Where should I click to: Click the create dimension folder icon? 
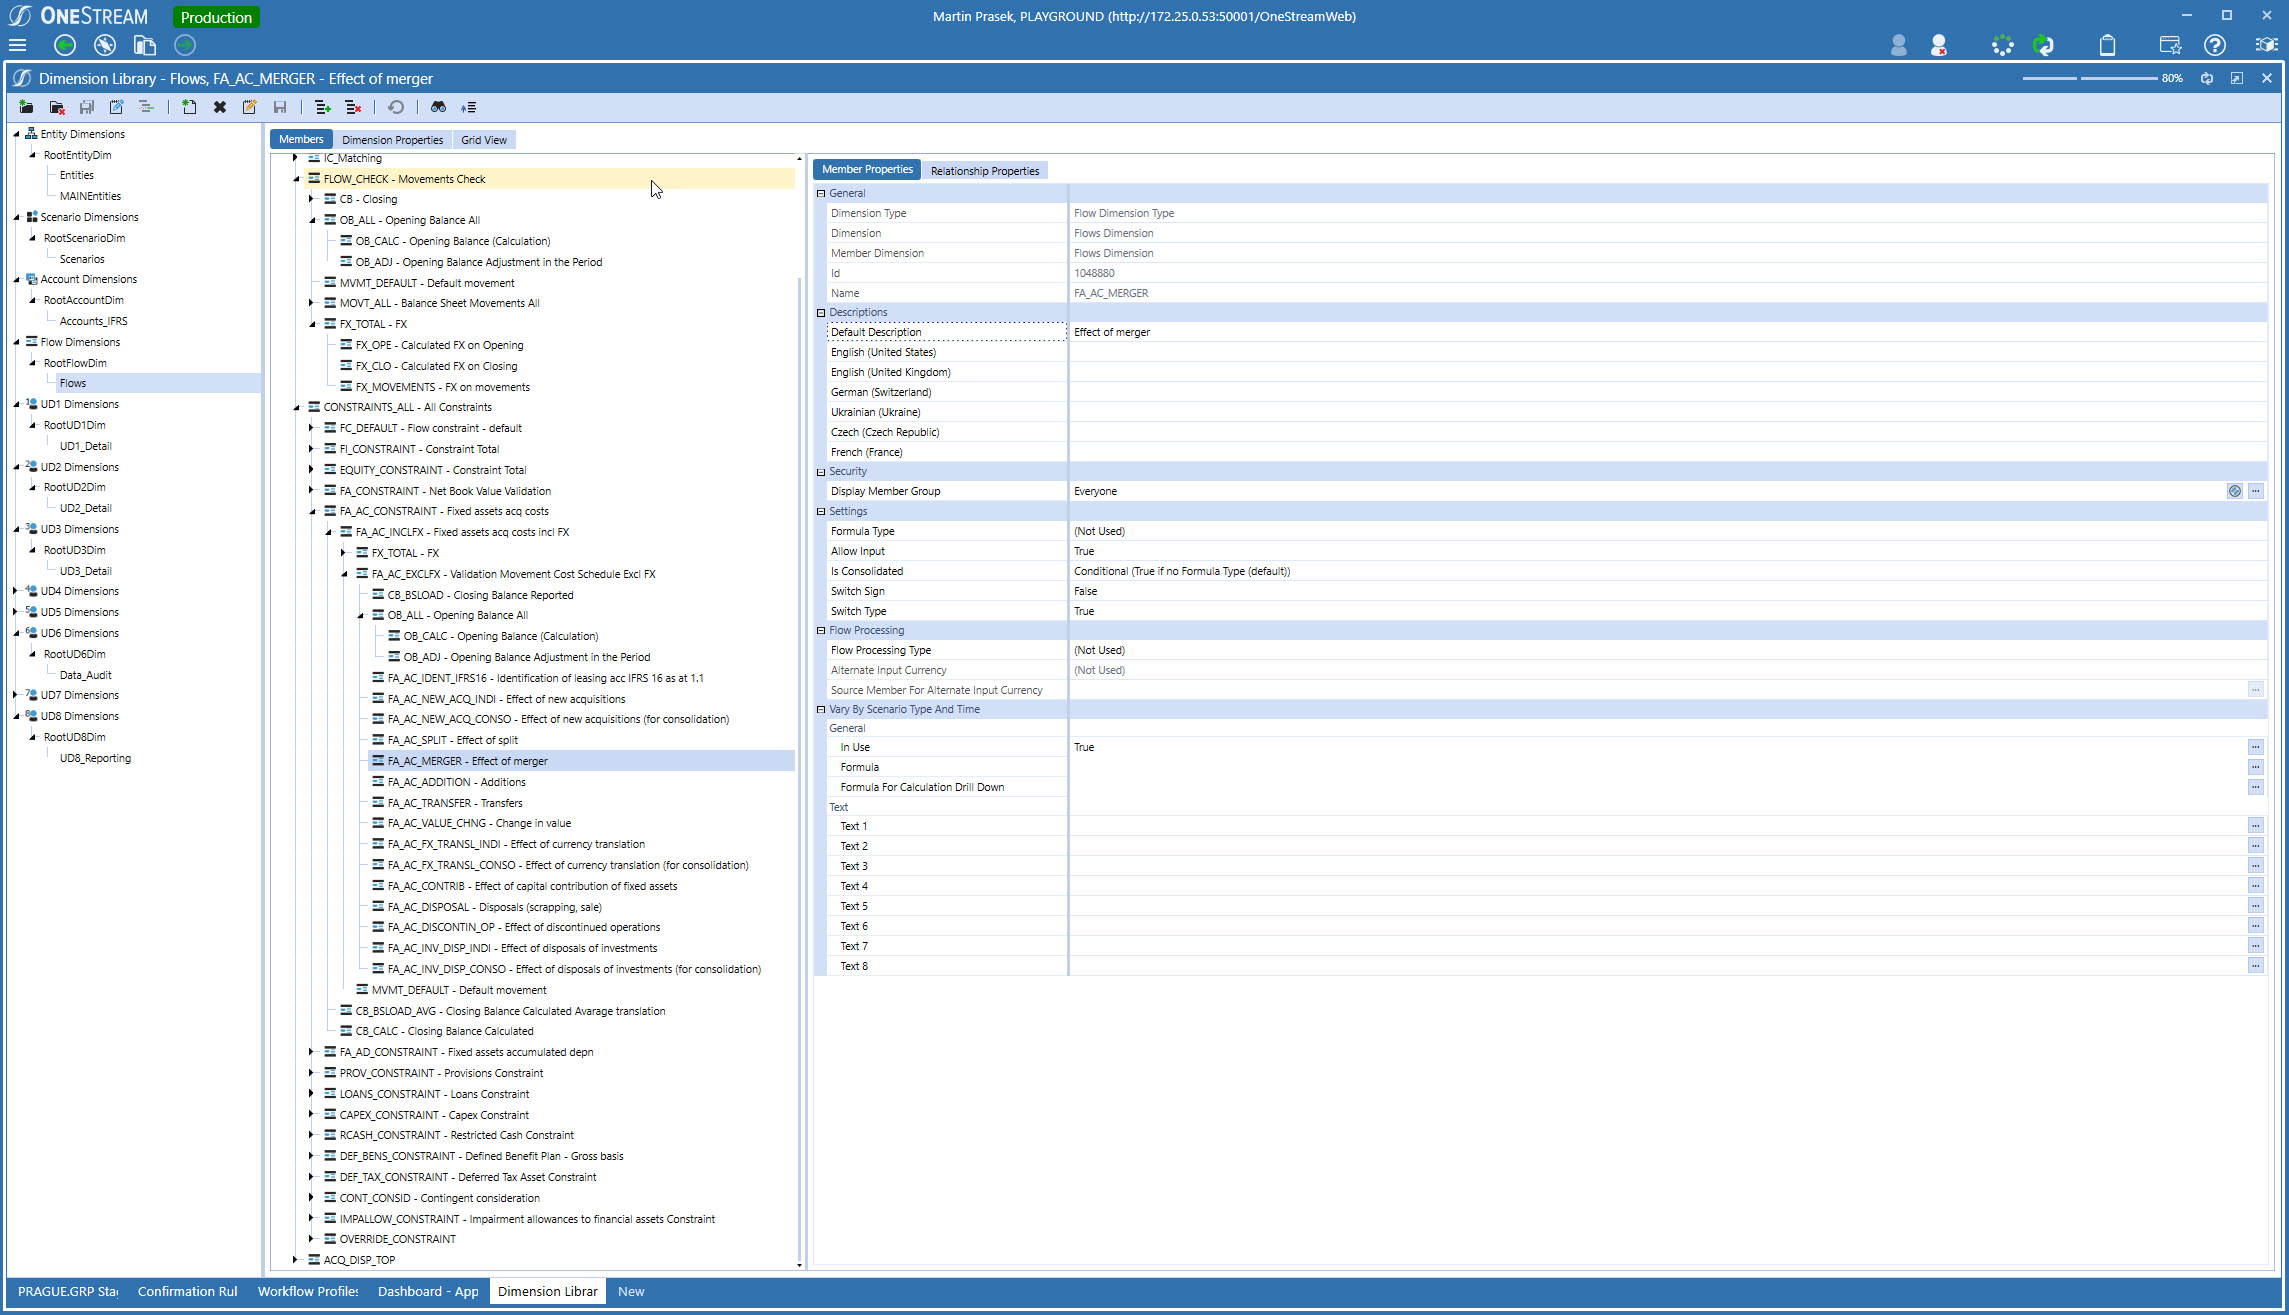(x=26, y=107)
